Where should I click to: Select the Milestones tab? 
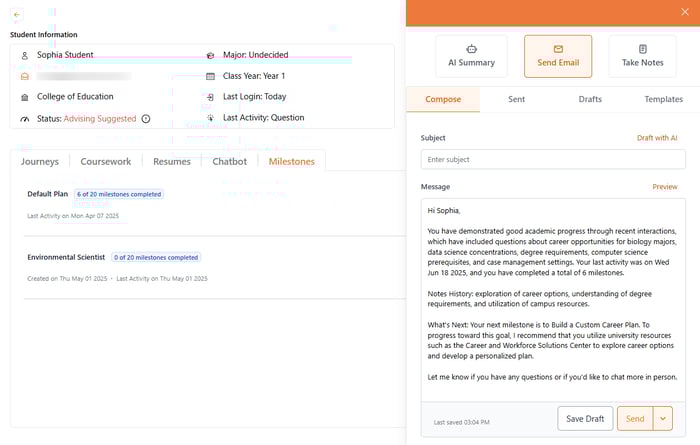pos(292,162)
